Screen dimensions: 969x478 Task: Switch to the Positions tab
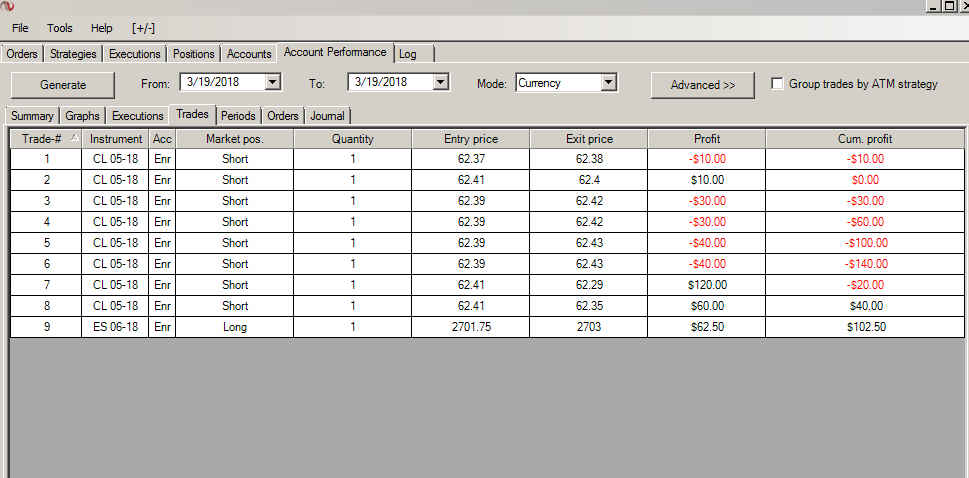193,54
